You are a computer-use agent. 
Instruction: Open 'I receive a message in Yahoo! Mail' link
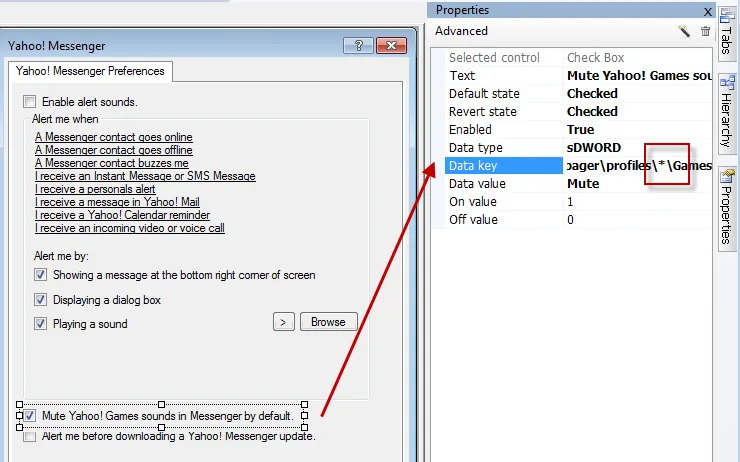tap(117, 202)
